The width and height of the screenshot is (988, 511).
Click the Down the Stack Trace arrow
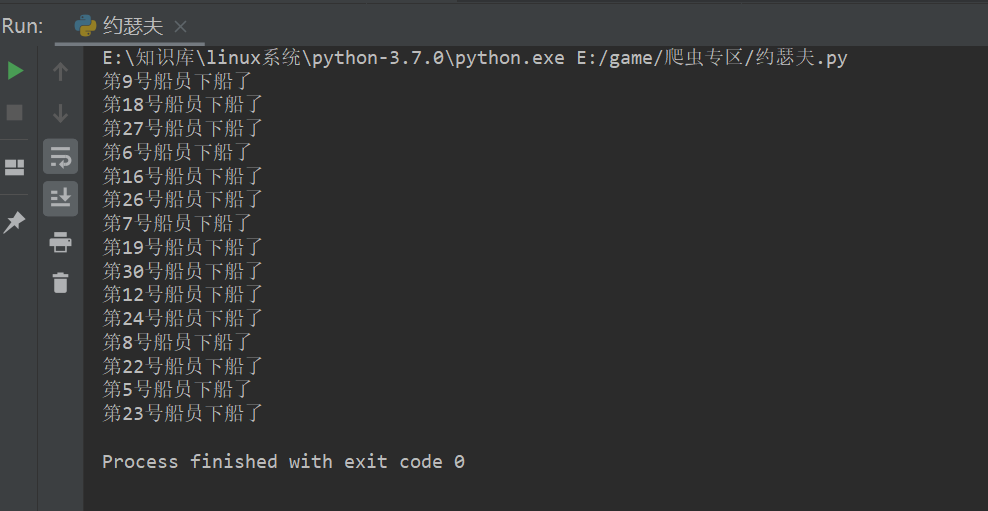coord(60,114)
